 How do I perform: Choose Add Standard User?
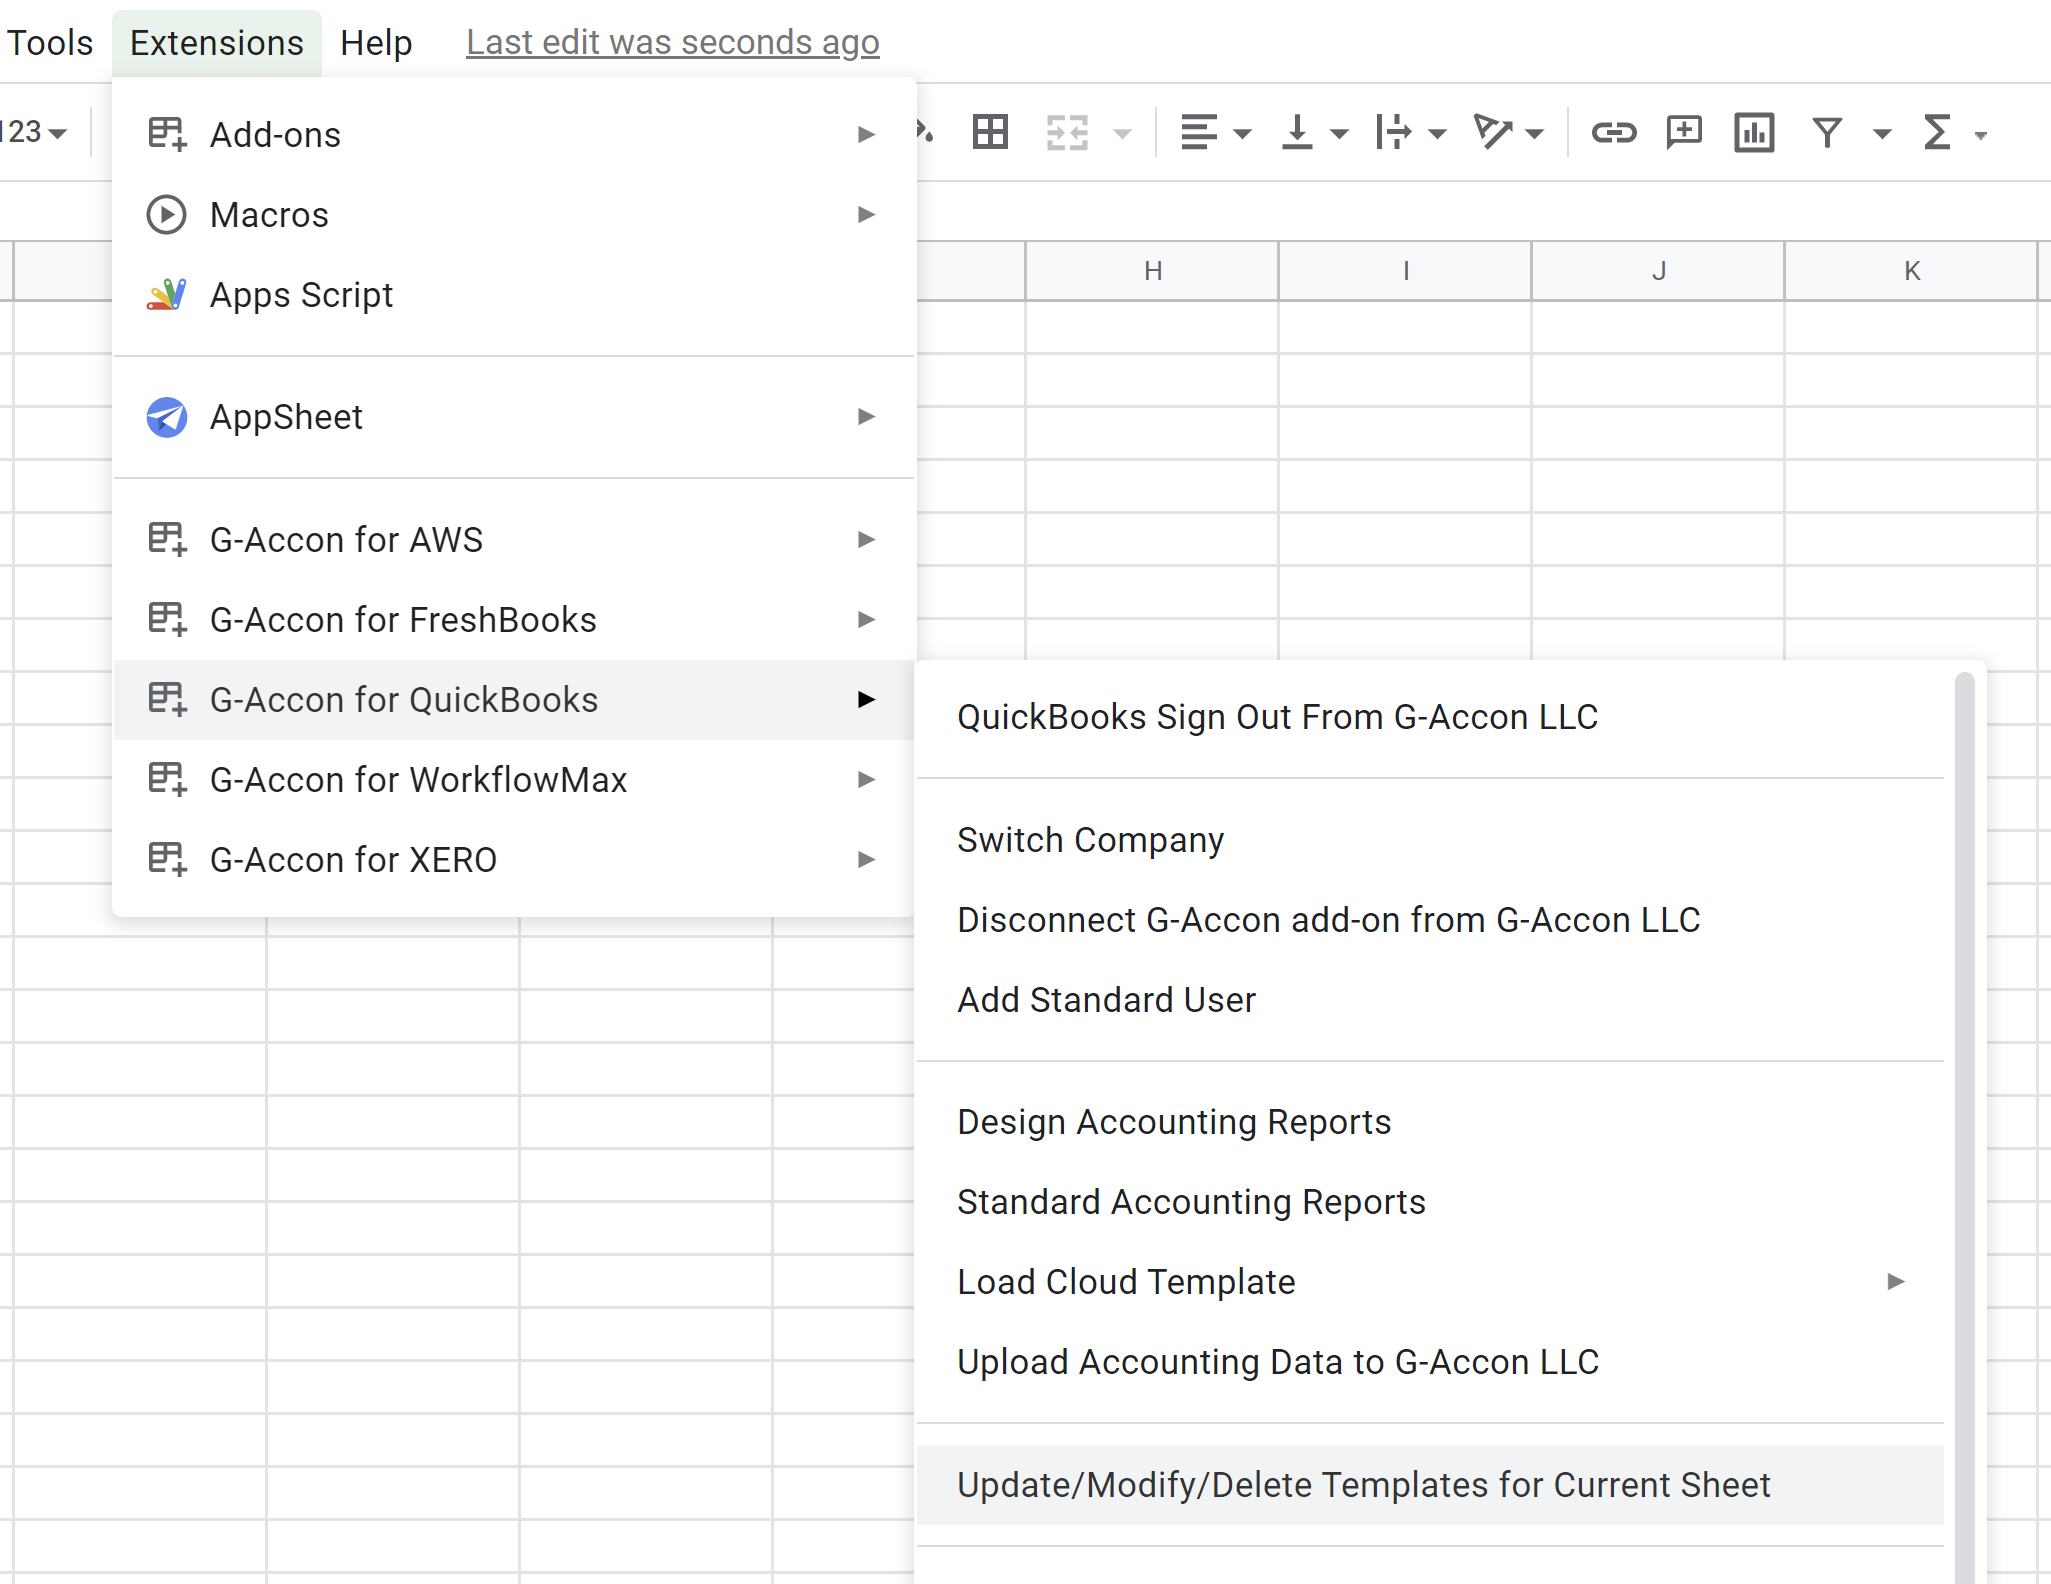[1430, 1000]
